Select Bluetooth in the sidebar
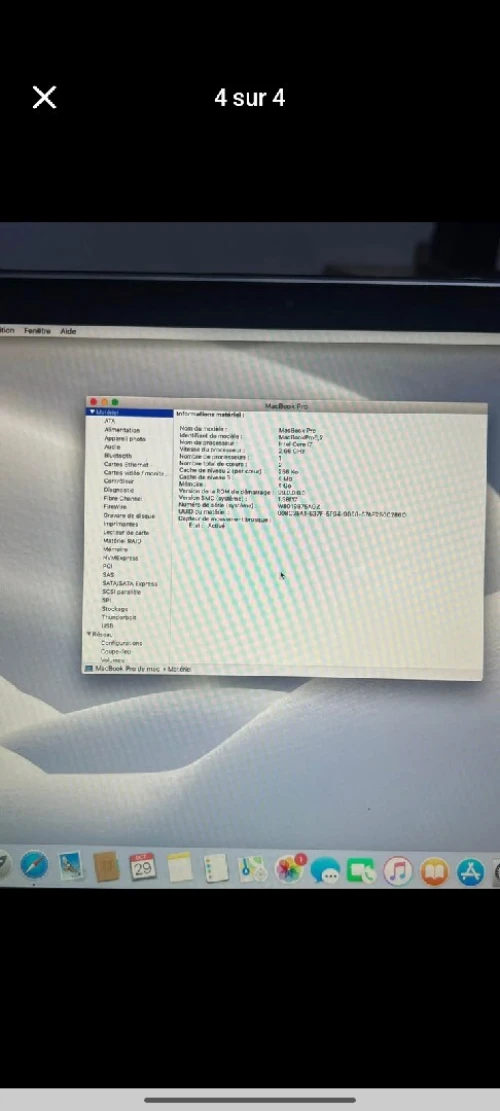 pyautogui.click(x=118, y=456)
